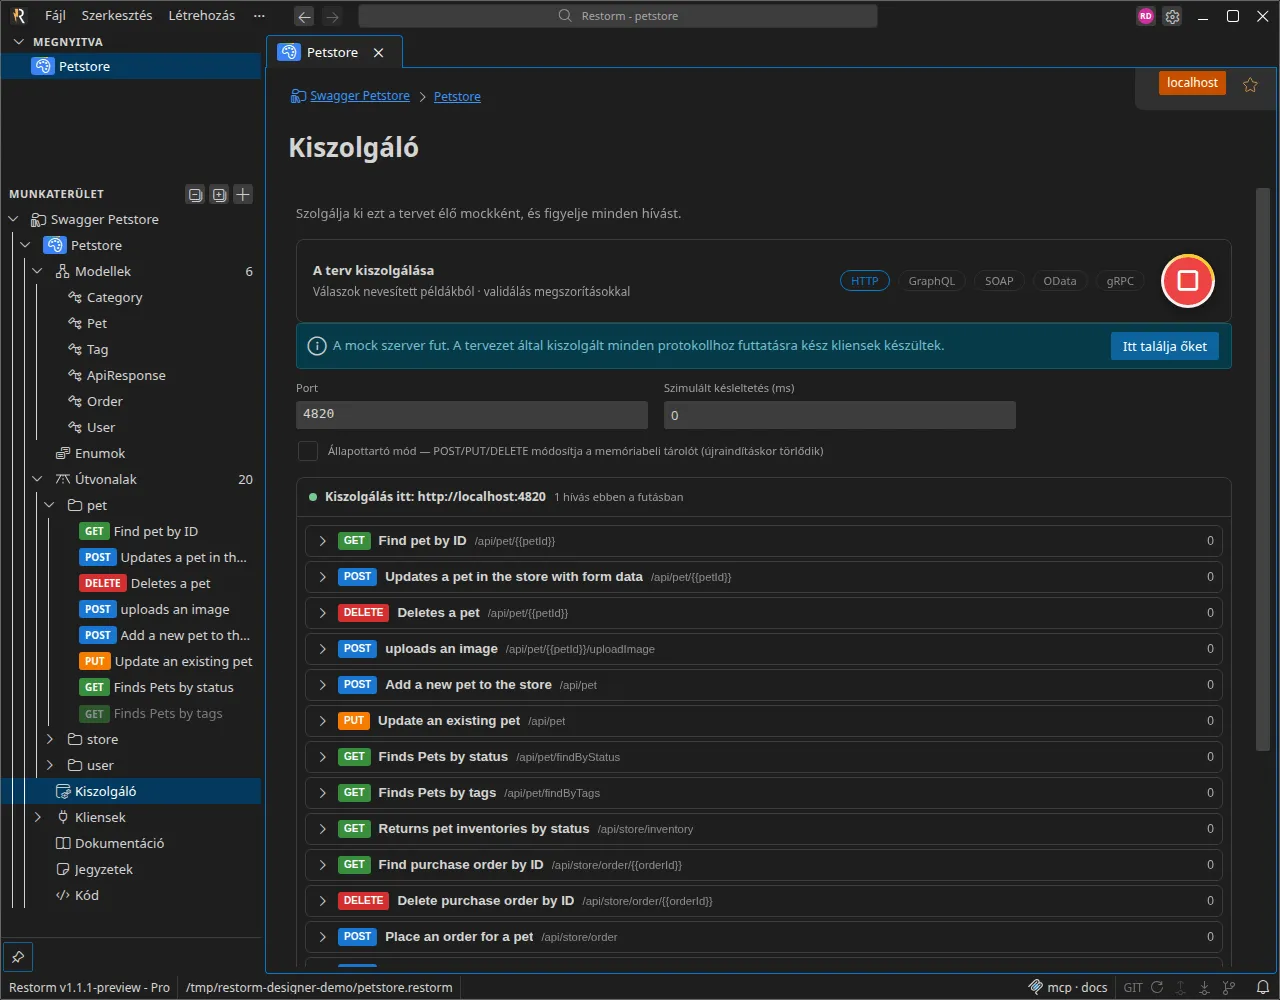Switch to the Petstore editor tab
The height and width of the screenshot is (1000, 1280).
[332, 53]
